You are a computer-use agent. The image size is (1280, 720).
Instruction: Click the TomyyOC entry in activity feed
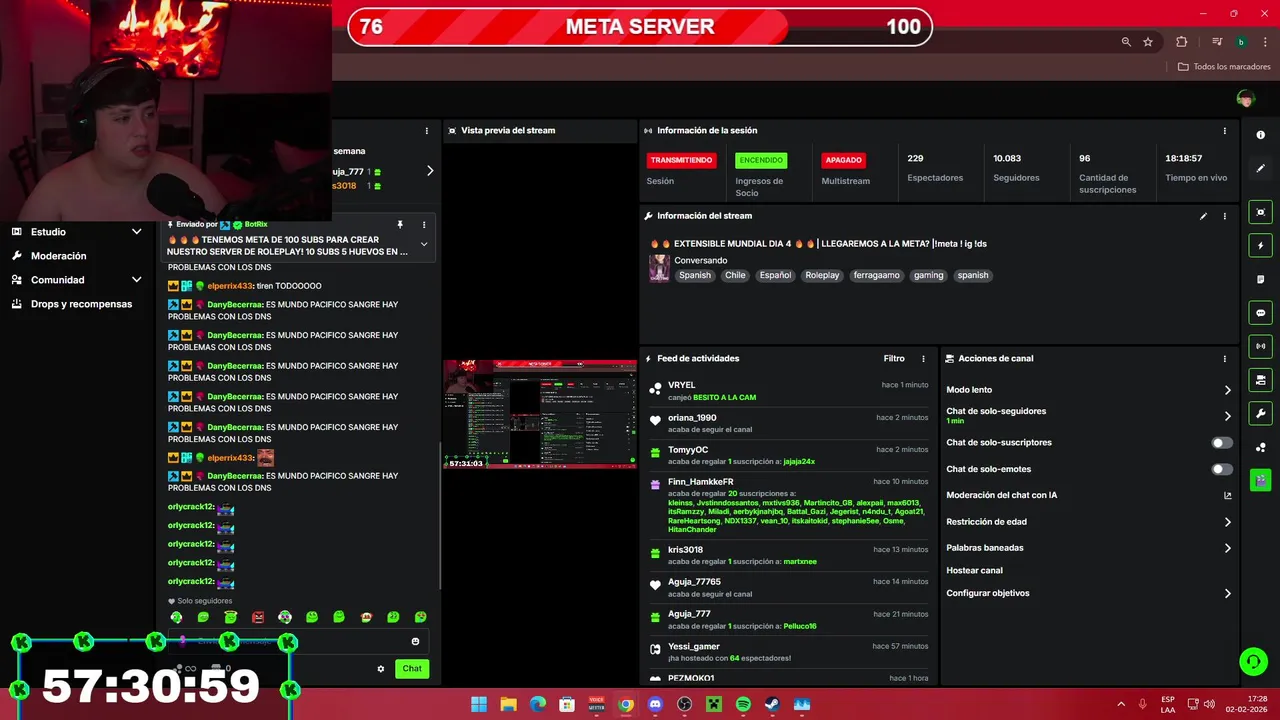pyautogui.click(x=790, y=455)
